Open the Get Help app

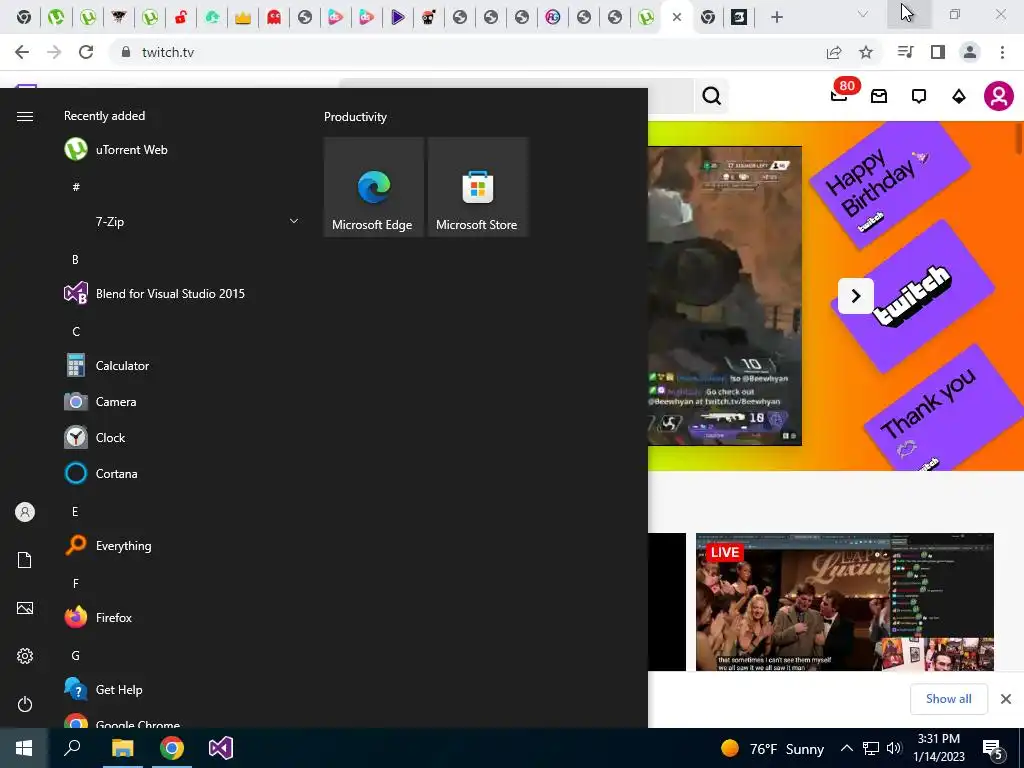(x=181, y=690)
